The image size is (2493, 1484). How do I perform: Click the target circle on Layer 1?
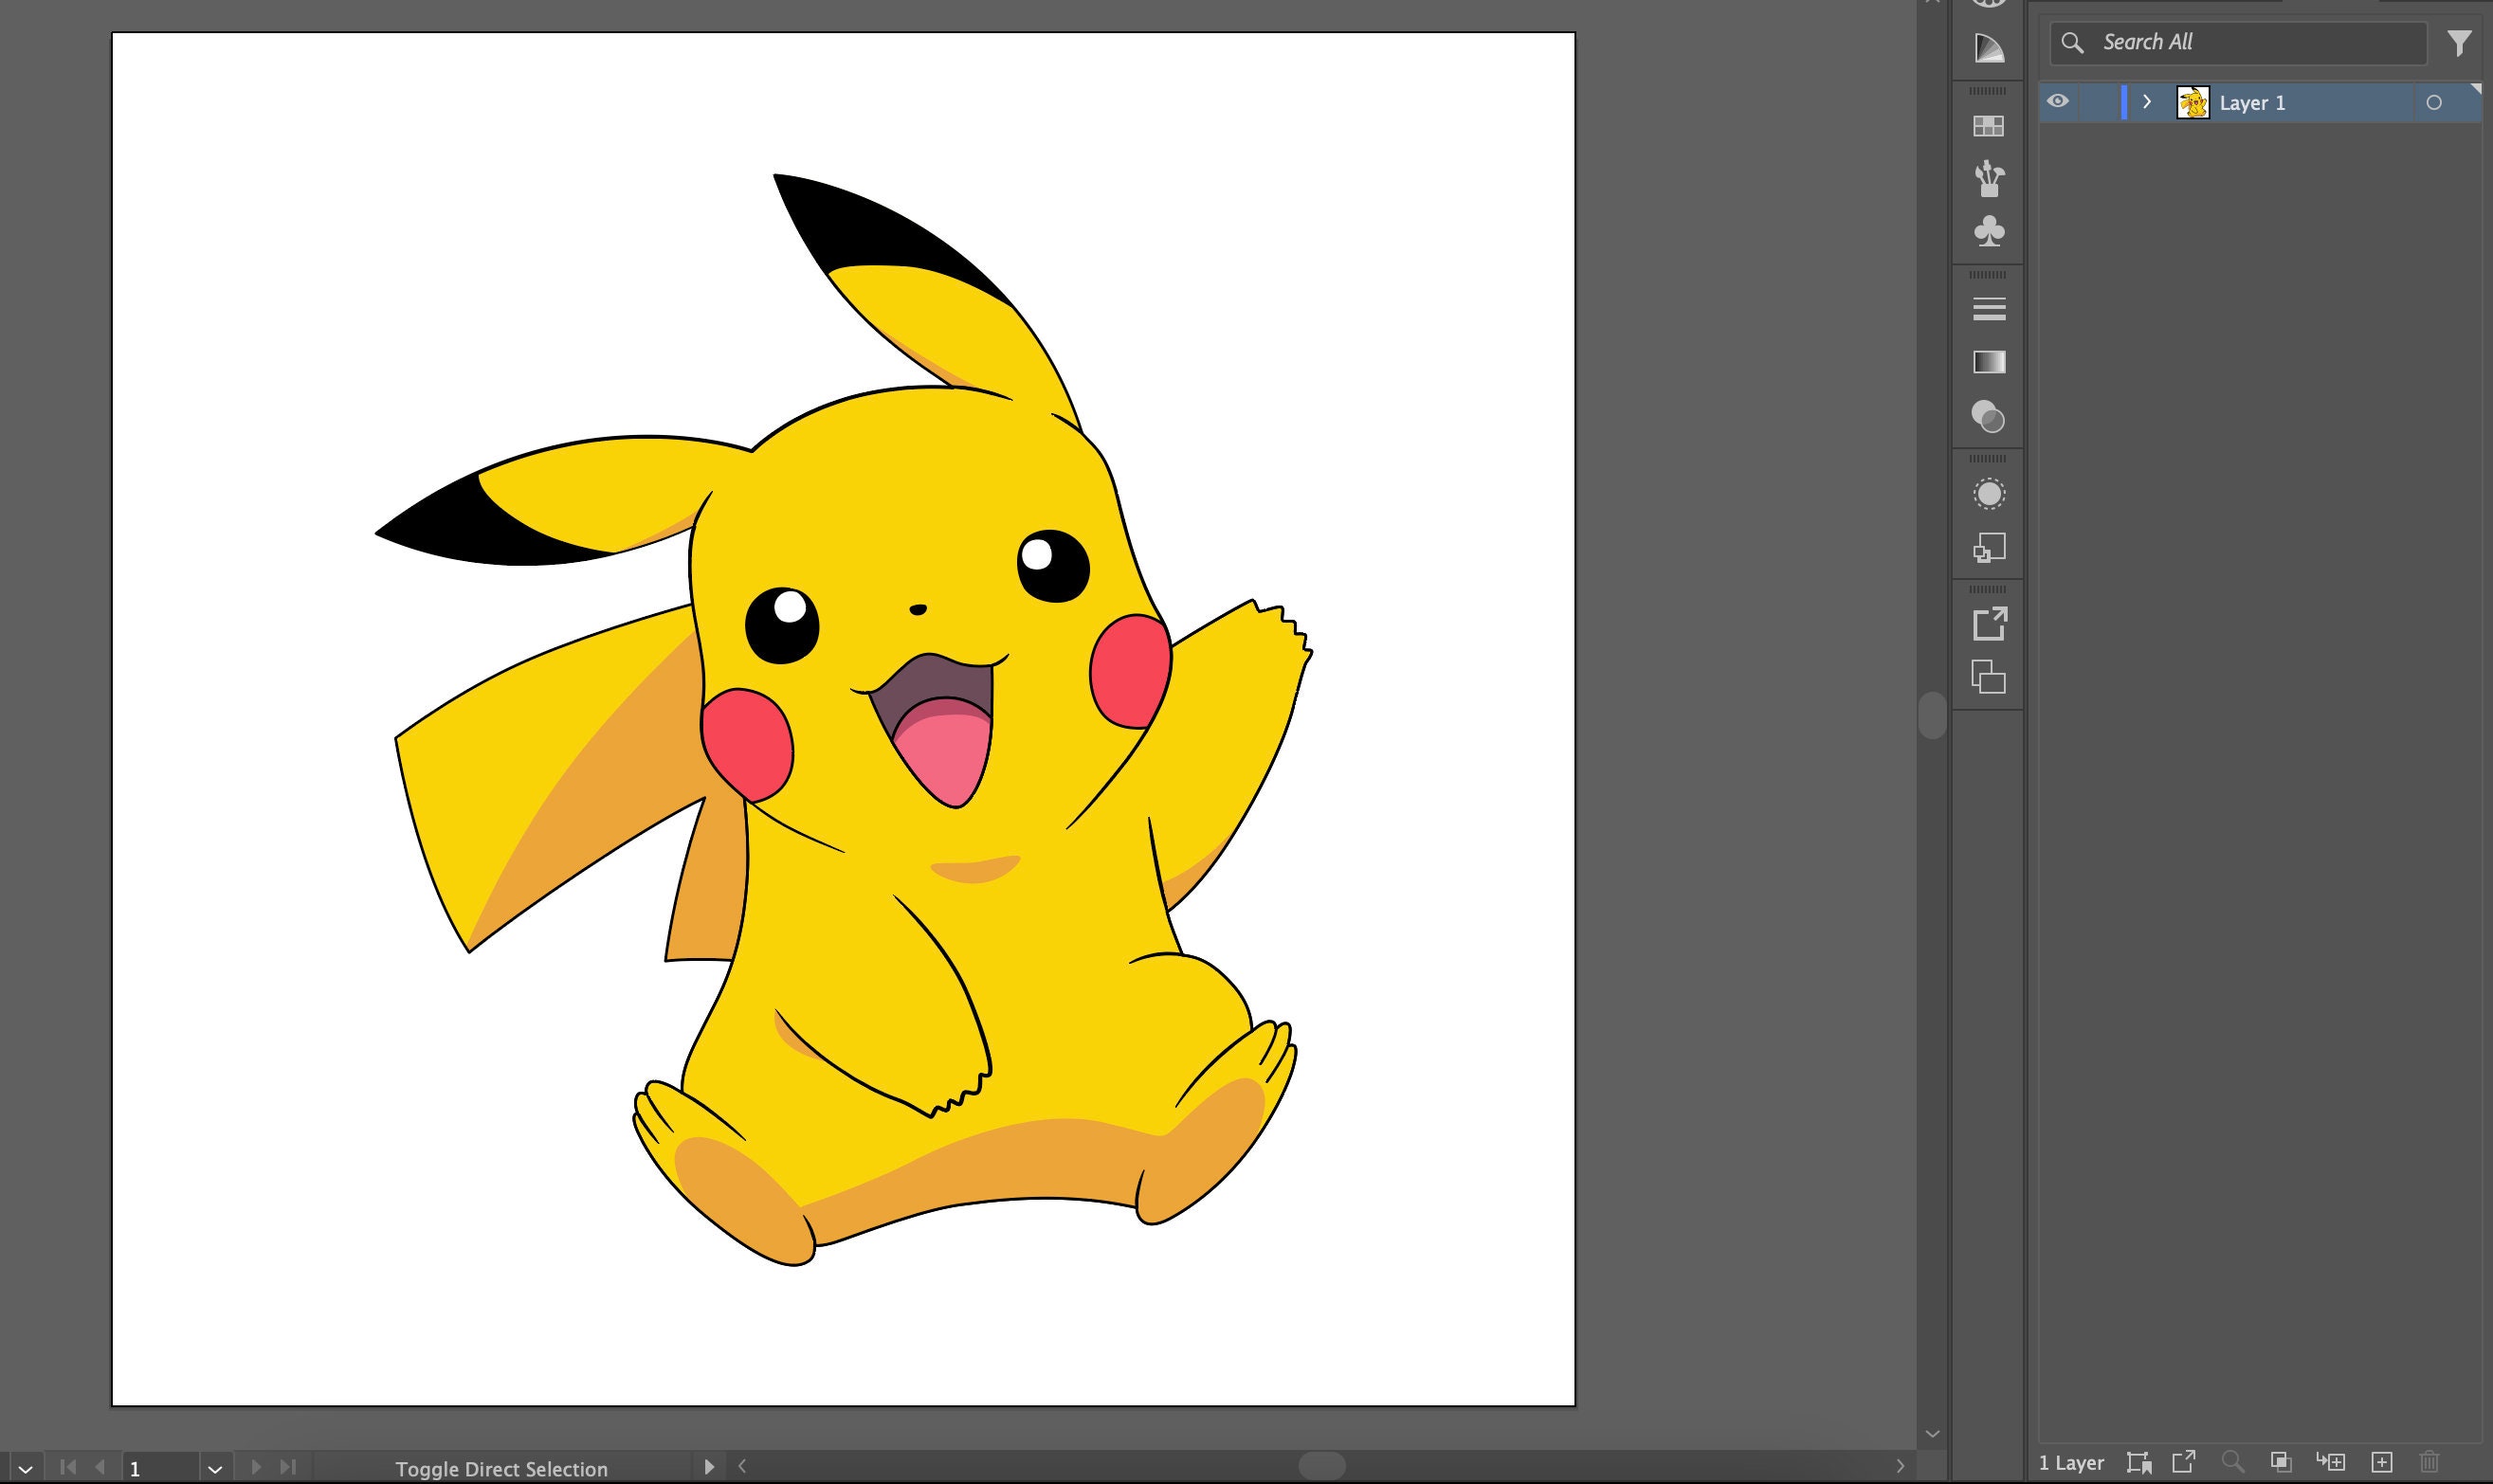pyautogui.click(x=2434, y=102)
